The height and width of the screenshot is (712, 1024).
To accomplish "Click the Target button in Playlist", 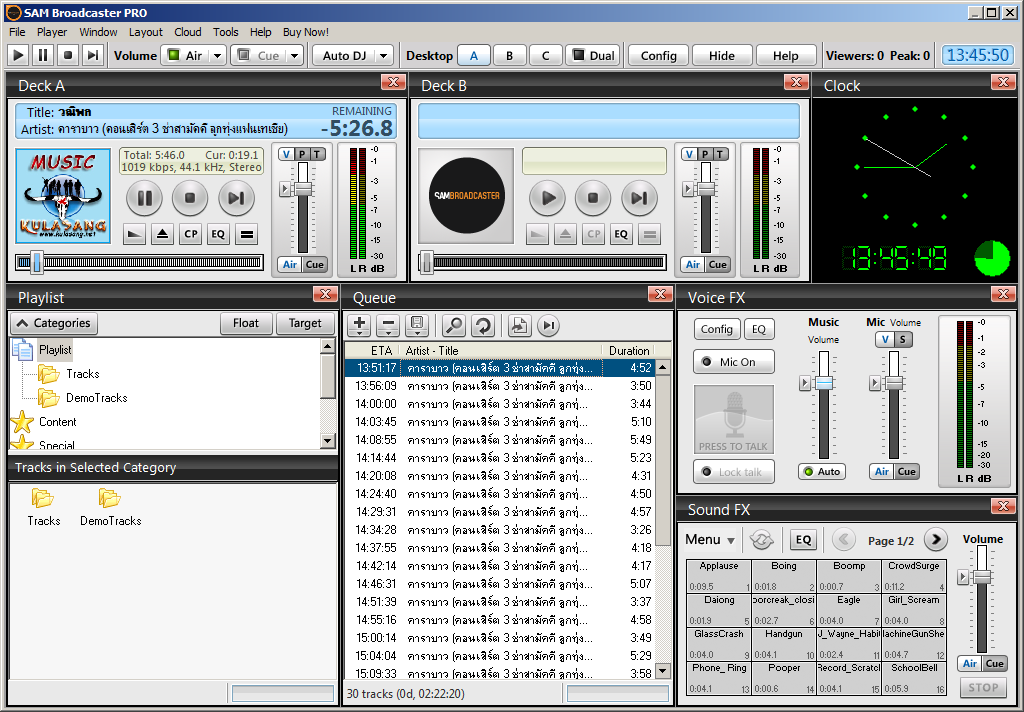I will [305, 323].
